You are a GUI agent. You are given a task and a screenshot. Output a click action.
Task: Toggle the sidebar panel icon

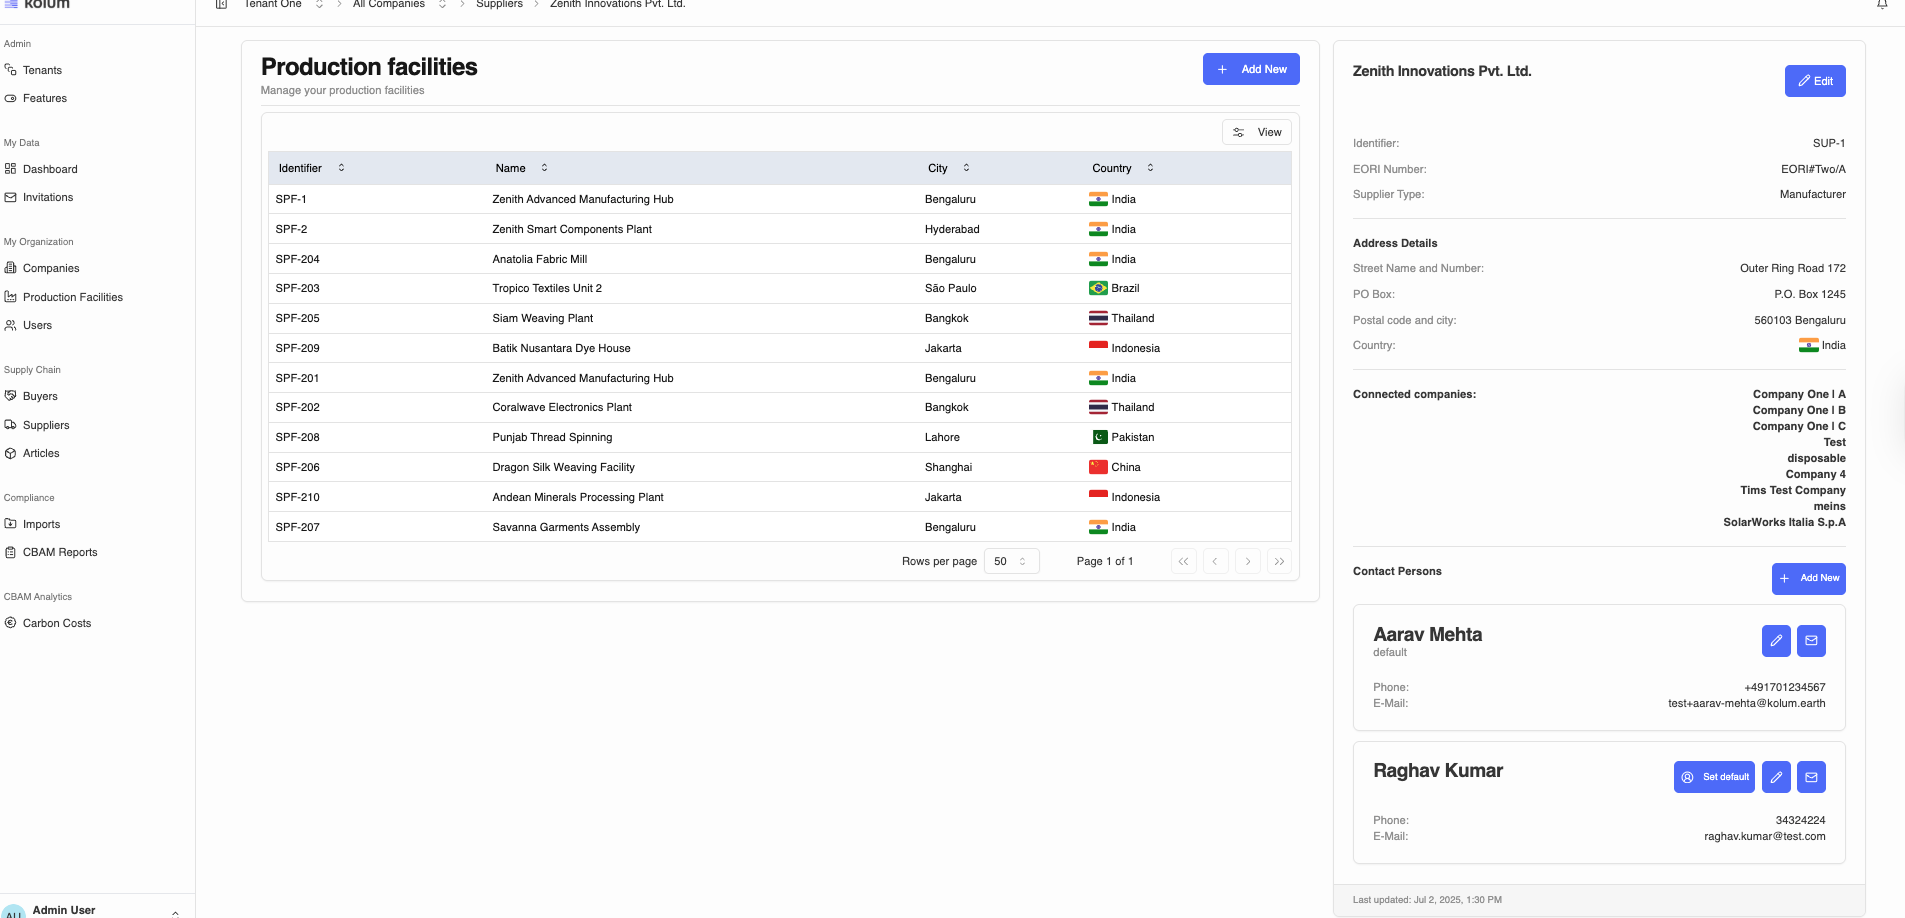click(221, 5)
